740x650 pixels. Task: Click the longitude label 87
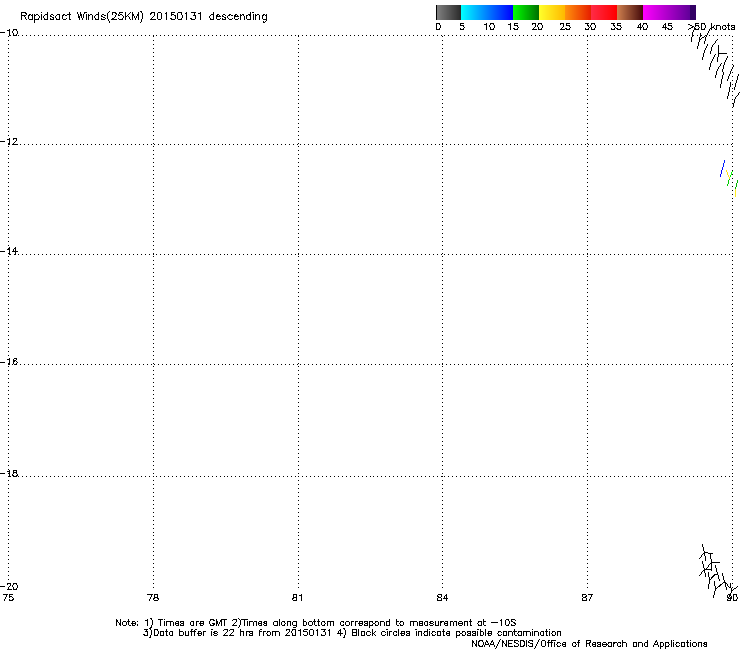587,598
